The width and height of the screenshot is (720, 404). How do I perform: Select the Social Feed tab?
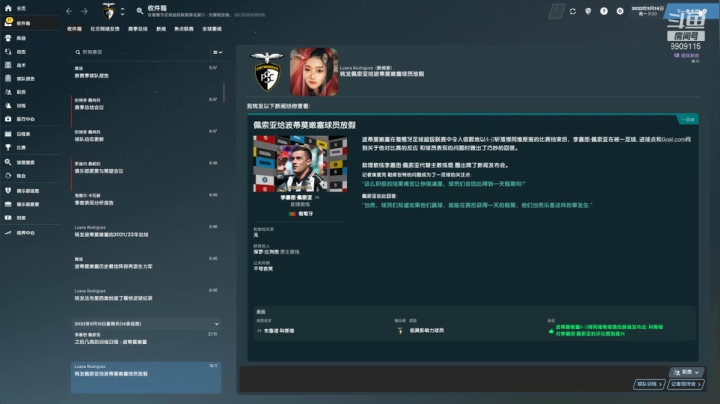point(105,29)
